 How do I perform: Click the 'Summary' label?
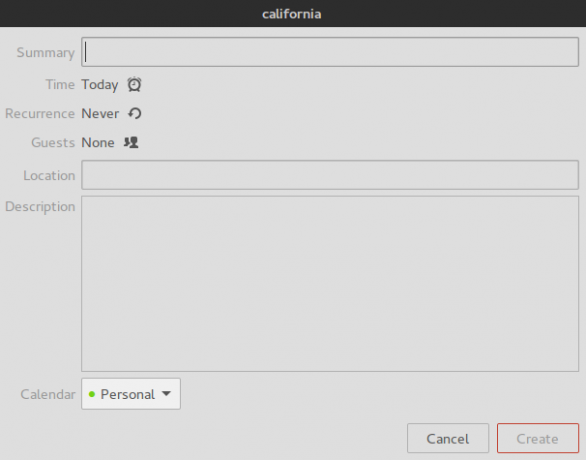(x=46, y=53)
